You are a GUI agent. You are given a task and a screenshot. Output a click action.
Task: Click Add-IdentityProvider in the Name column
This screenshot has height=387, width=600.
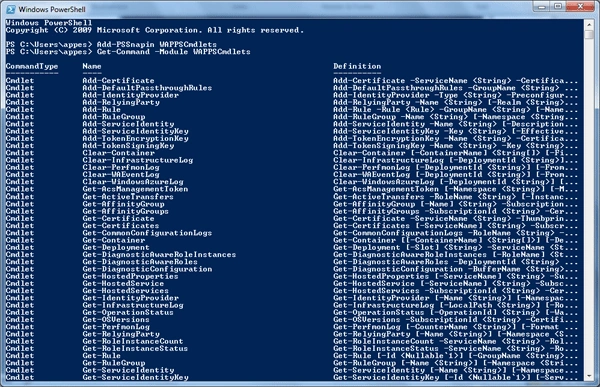[x=130, y=95]
